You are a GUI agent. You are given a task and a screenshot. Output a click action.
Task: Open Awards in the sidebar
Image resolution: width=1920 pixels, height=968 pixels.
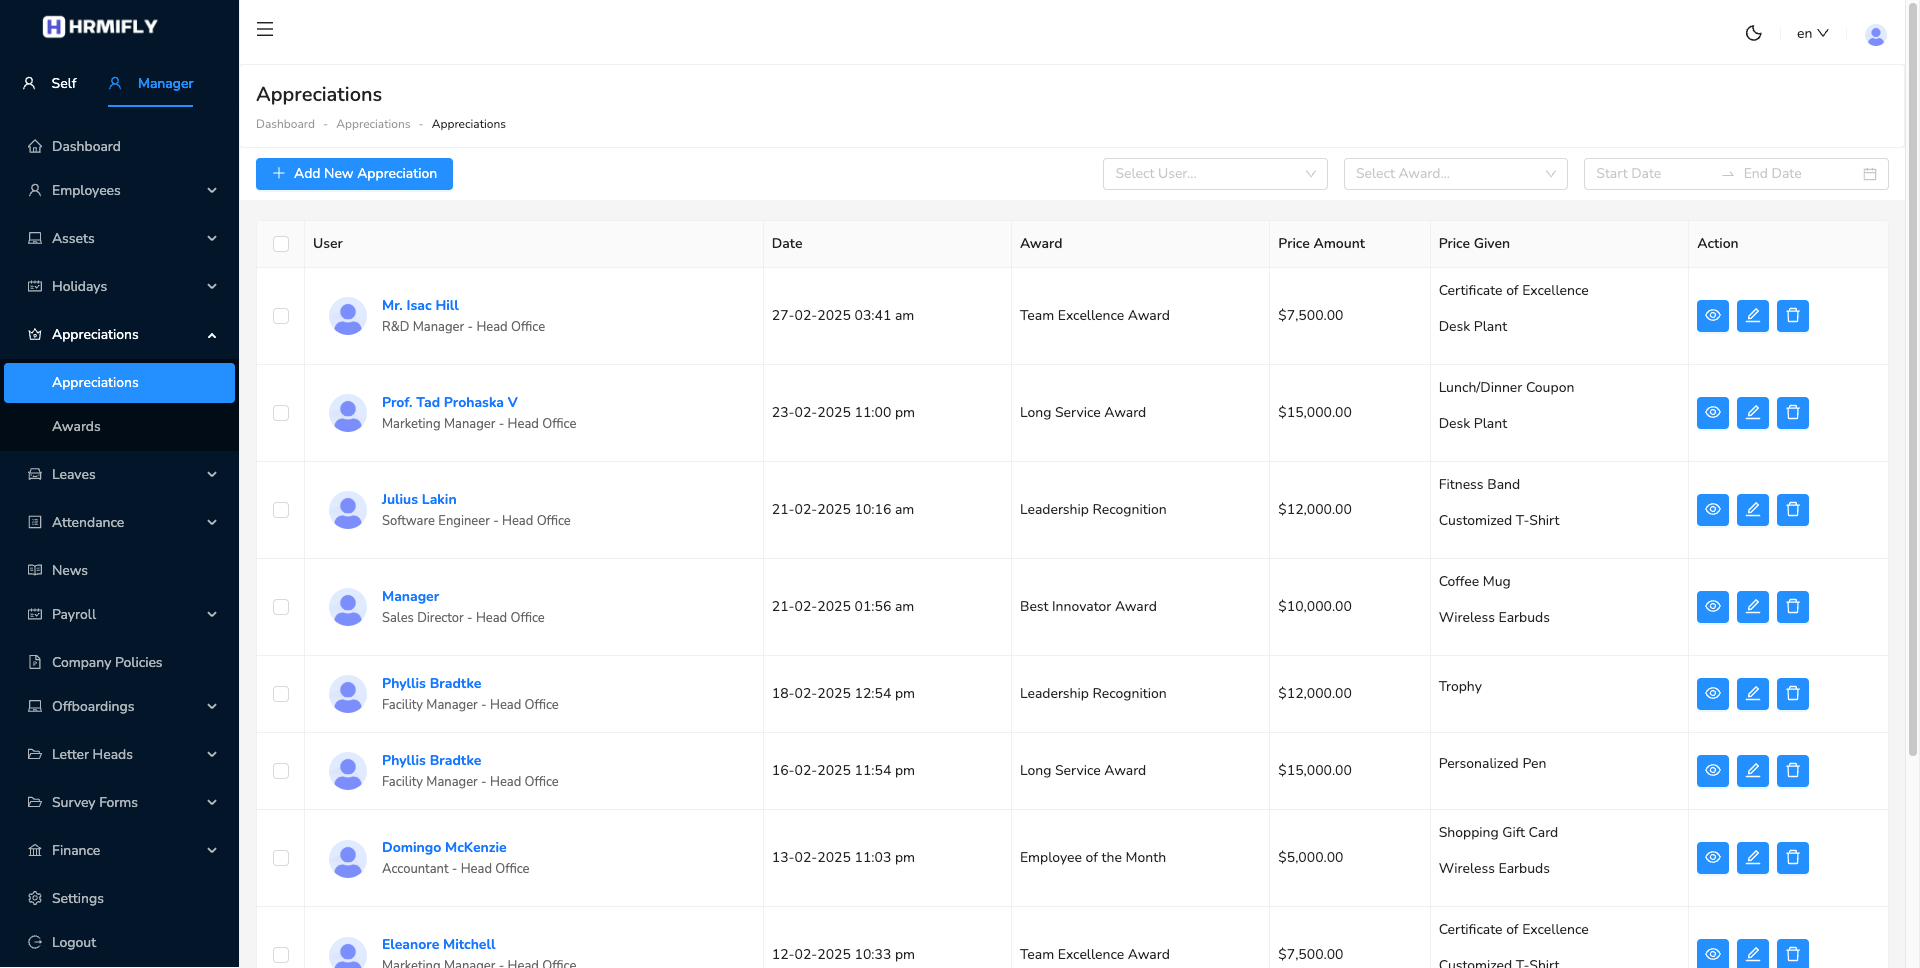[76, 426]
